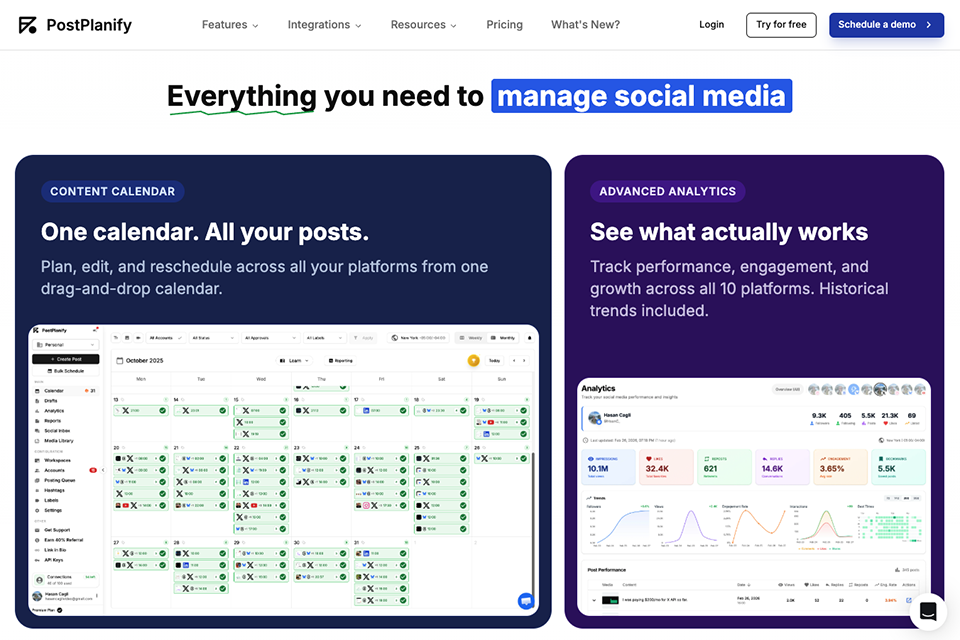Open the blue chat bubble in calendar preview
This screenshot has height=640, width=960.
pos(525,601)
